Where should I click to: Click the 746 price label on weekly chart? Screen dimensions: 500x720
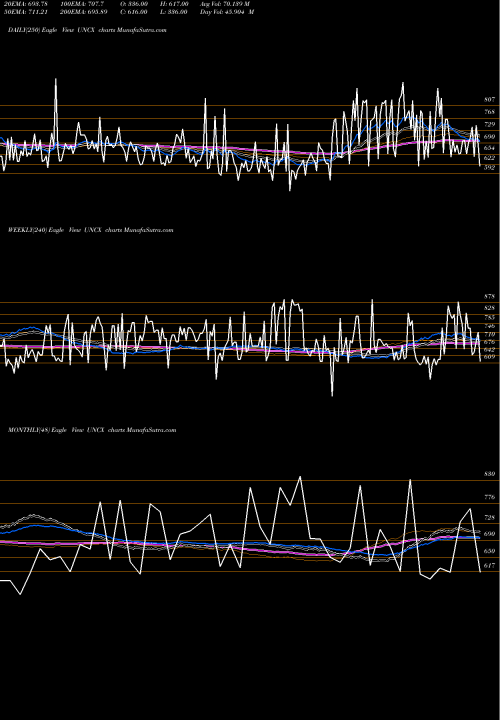pos(489,326)
